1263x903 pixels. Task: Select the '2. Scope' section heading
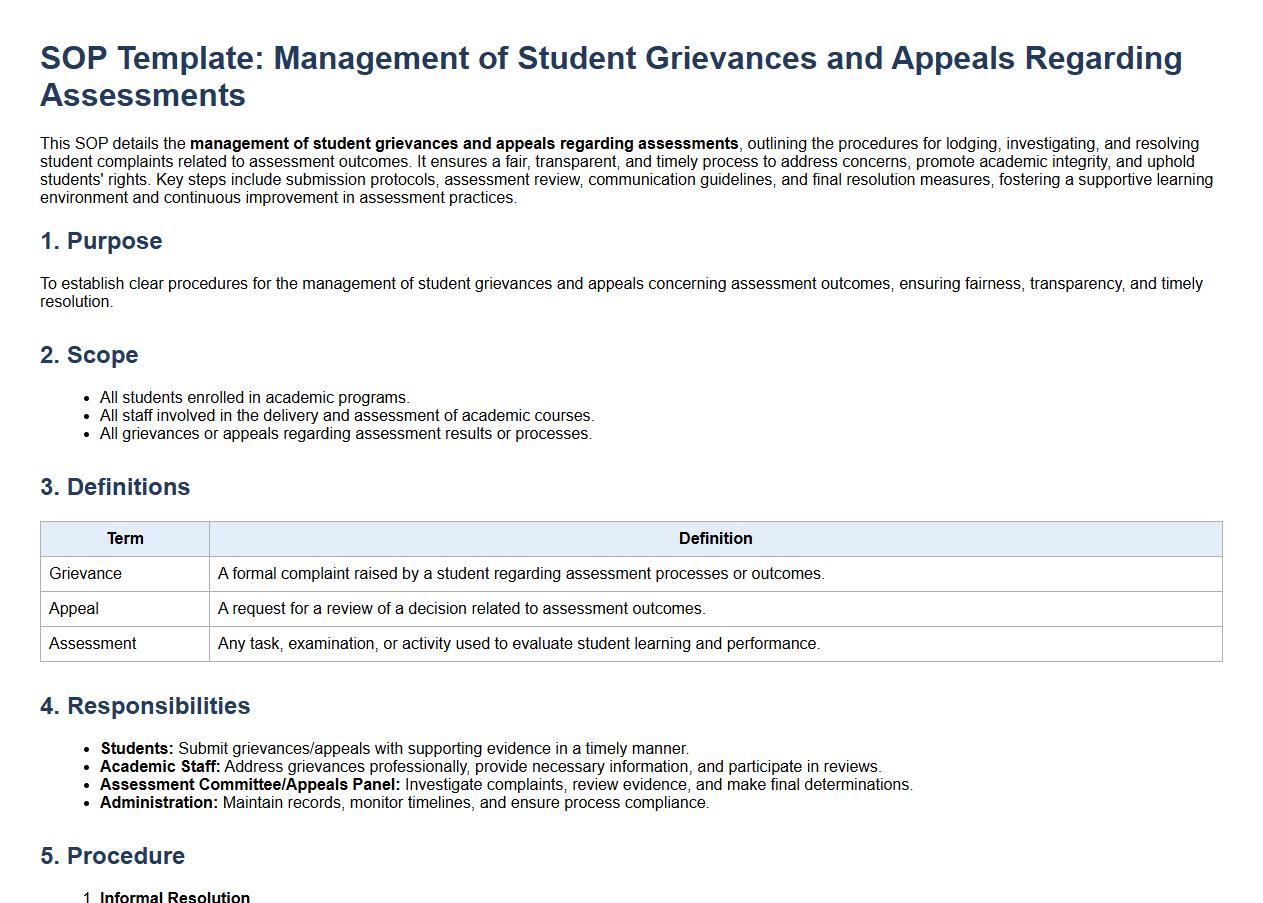click(x=89, y=355)
